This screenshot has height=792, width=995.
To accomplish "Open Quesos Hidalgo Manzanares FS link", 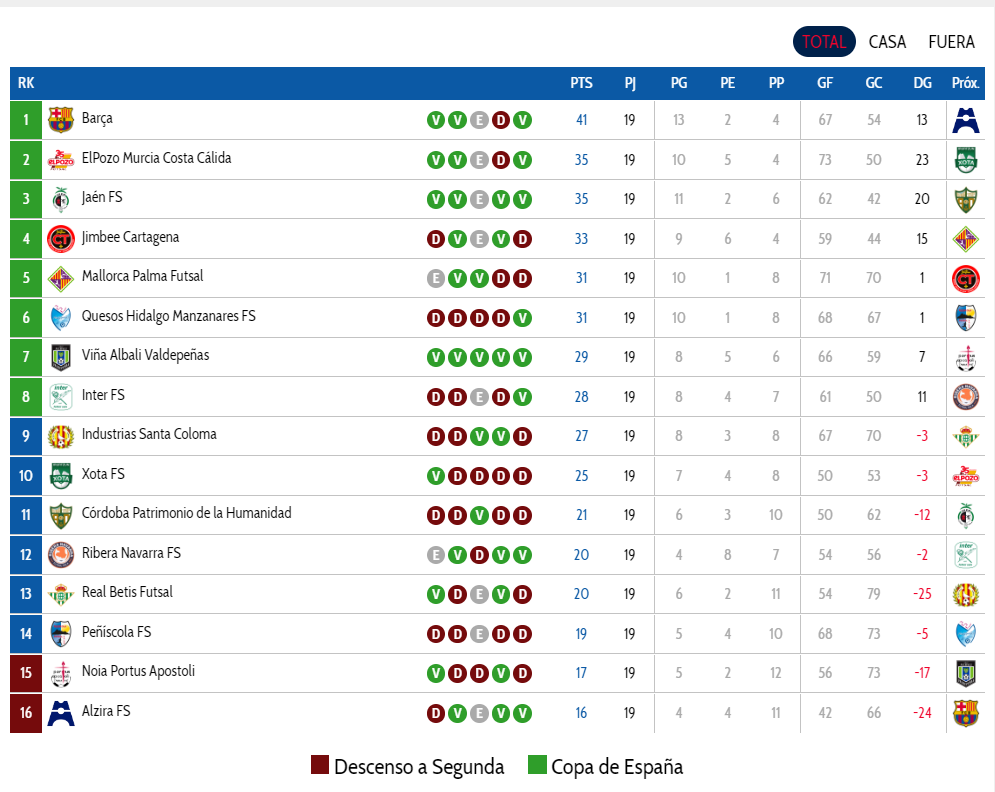I will point(168,316).
